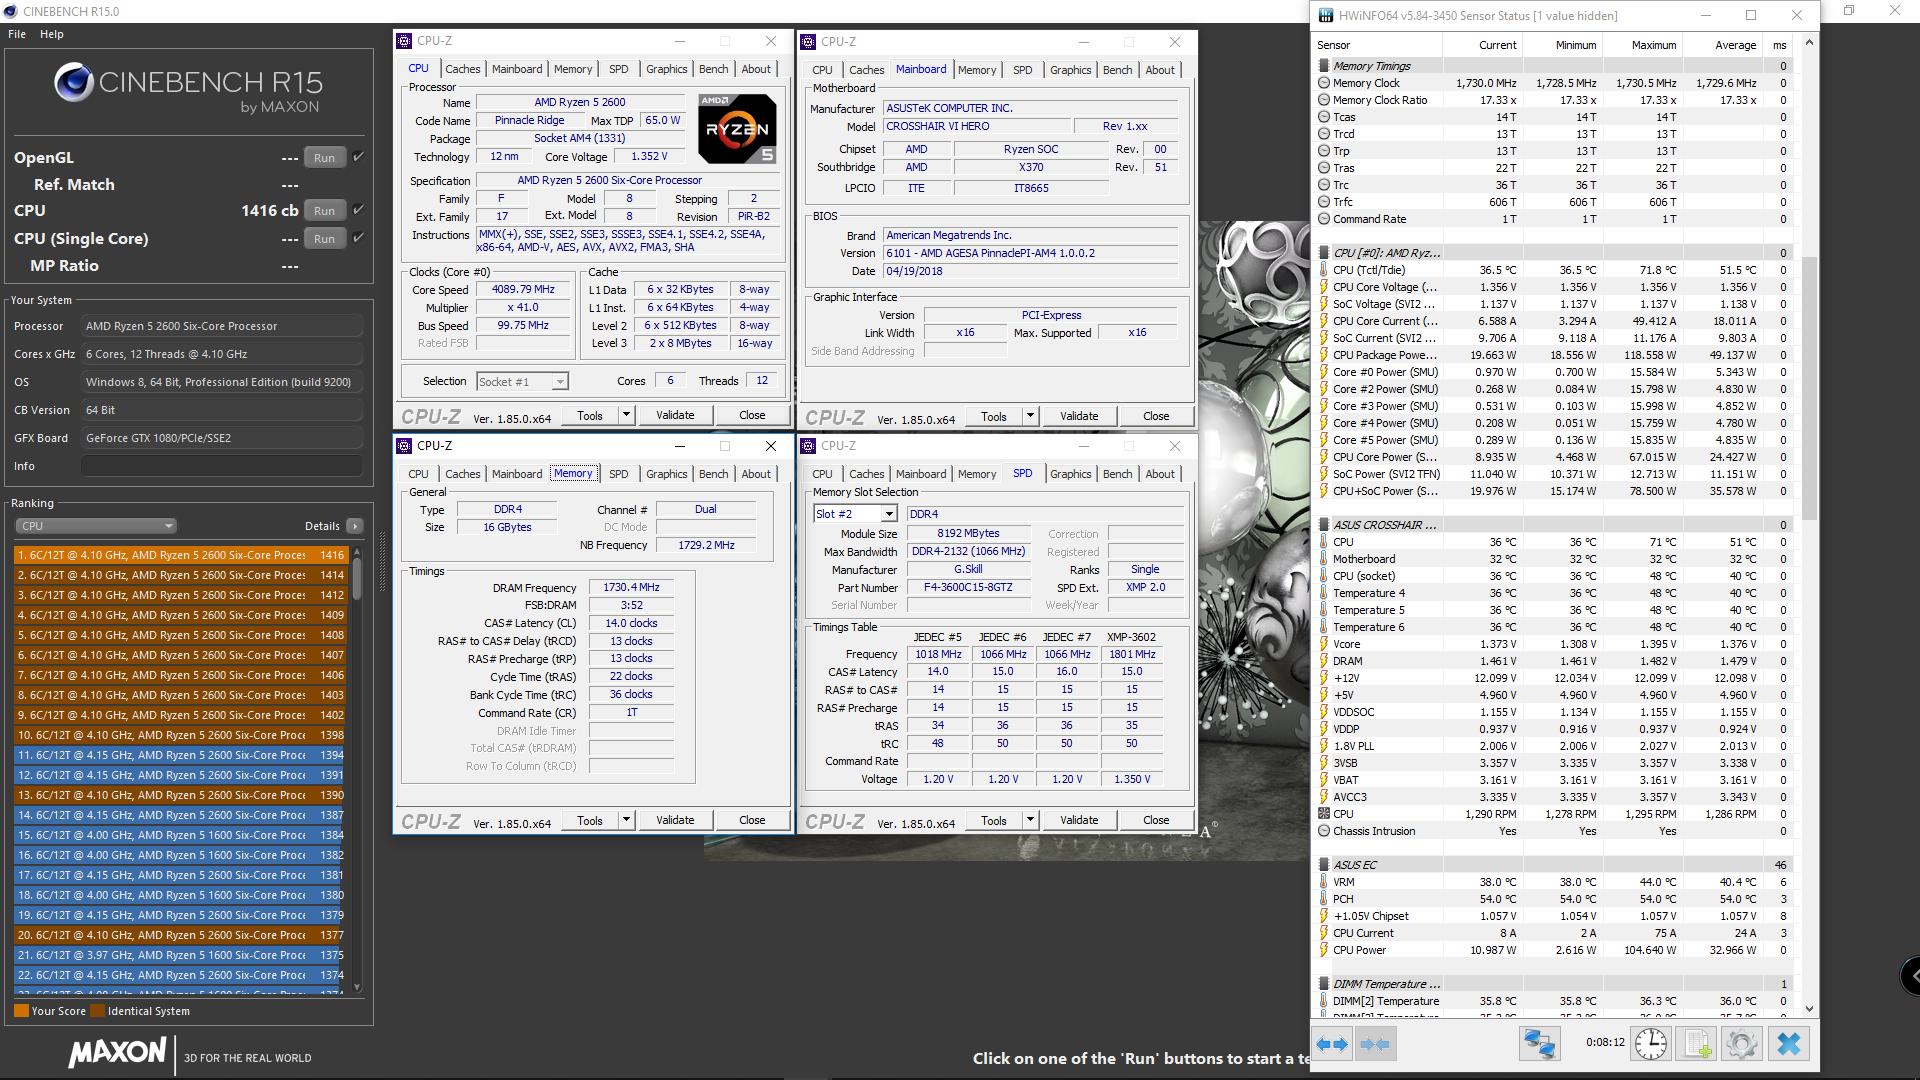Click Details arrow icon in Ranking

click(355, 526)
